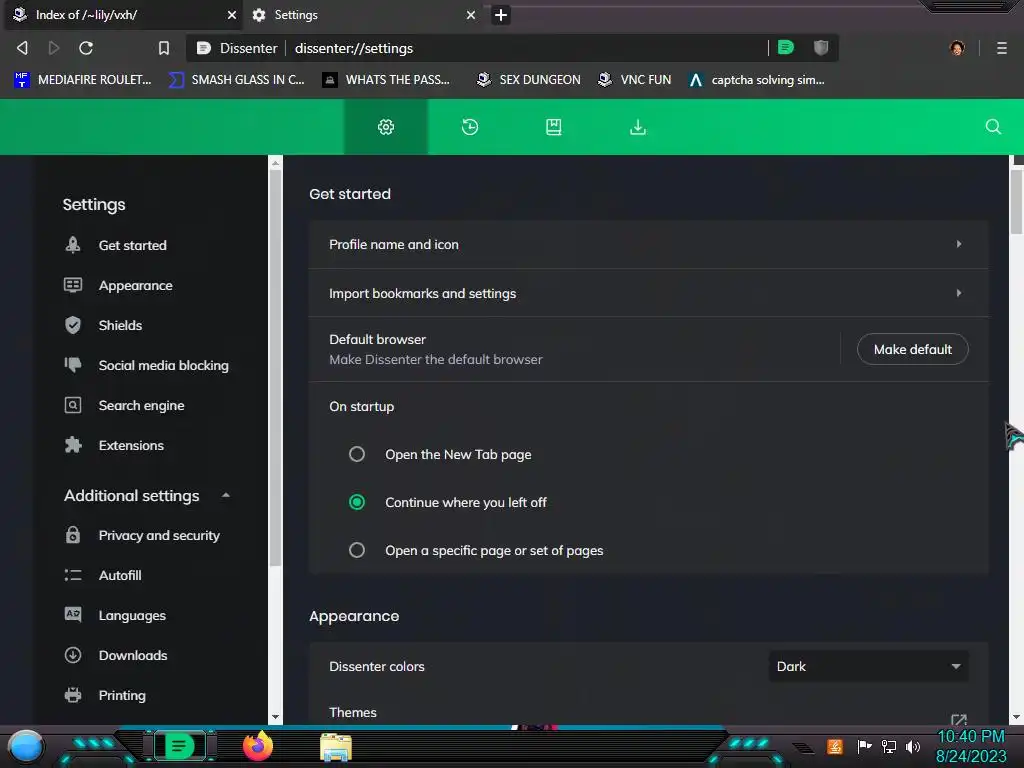Click the green Dissenter comment icon
Image resolution: width=1024 pixels, height=768 pixels.
786,47
